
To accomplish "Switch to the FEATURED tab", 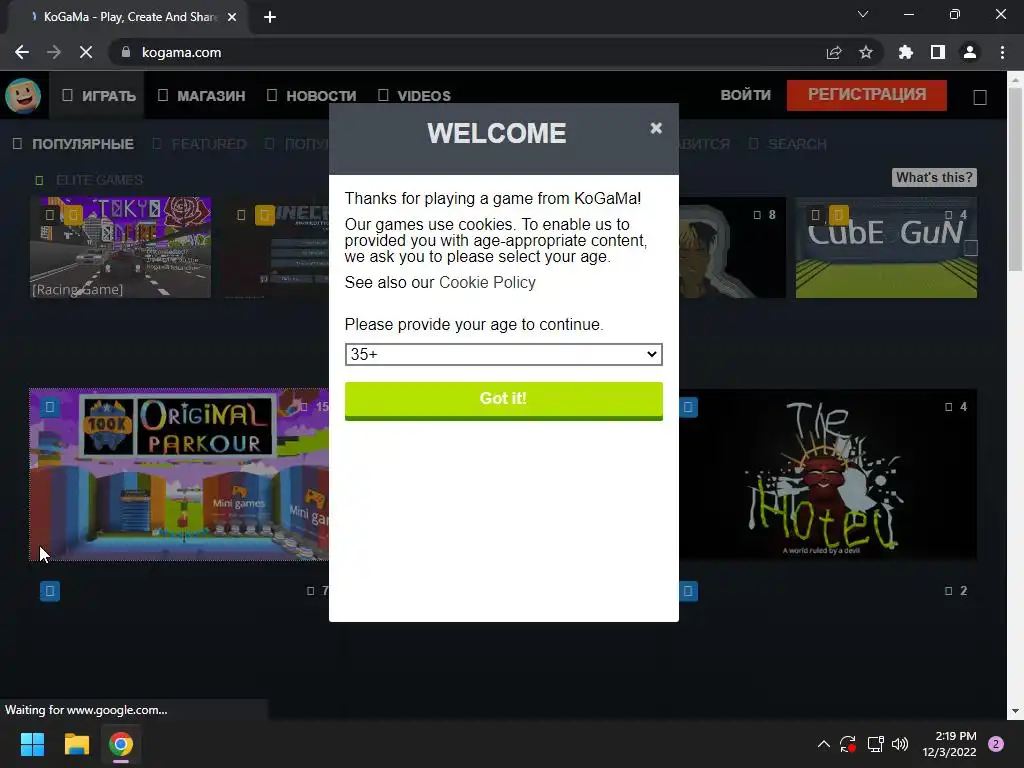I will click(x=199, y=144).
